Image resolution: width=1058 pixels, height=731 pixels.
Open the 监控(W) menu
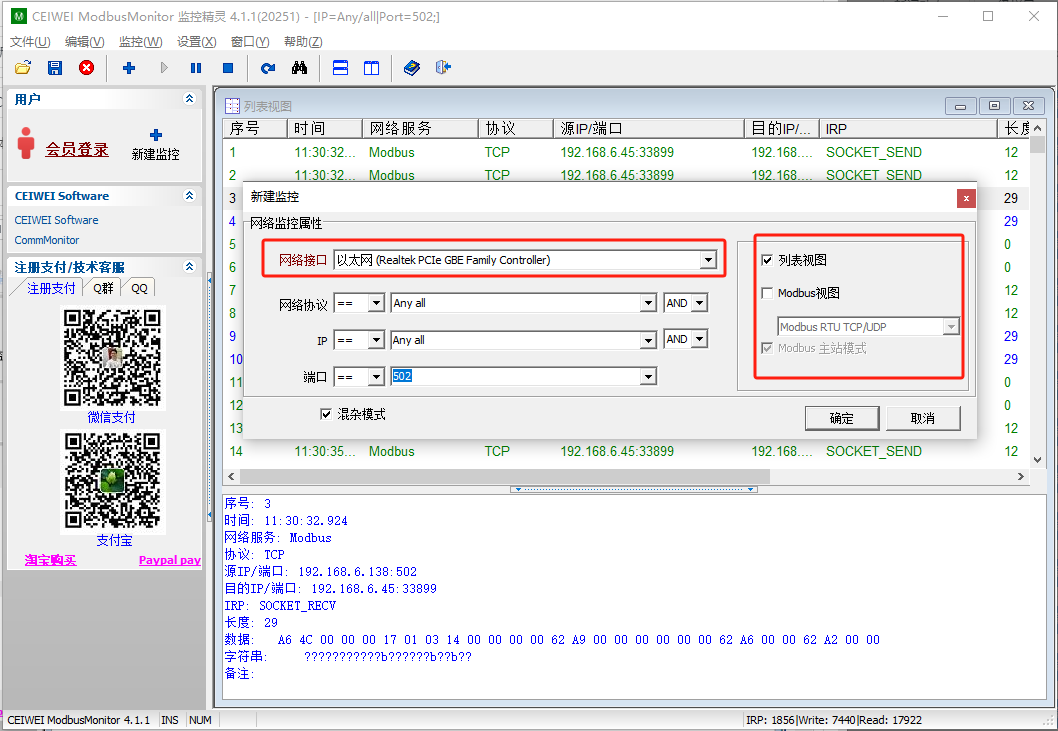140,42
